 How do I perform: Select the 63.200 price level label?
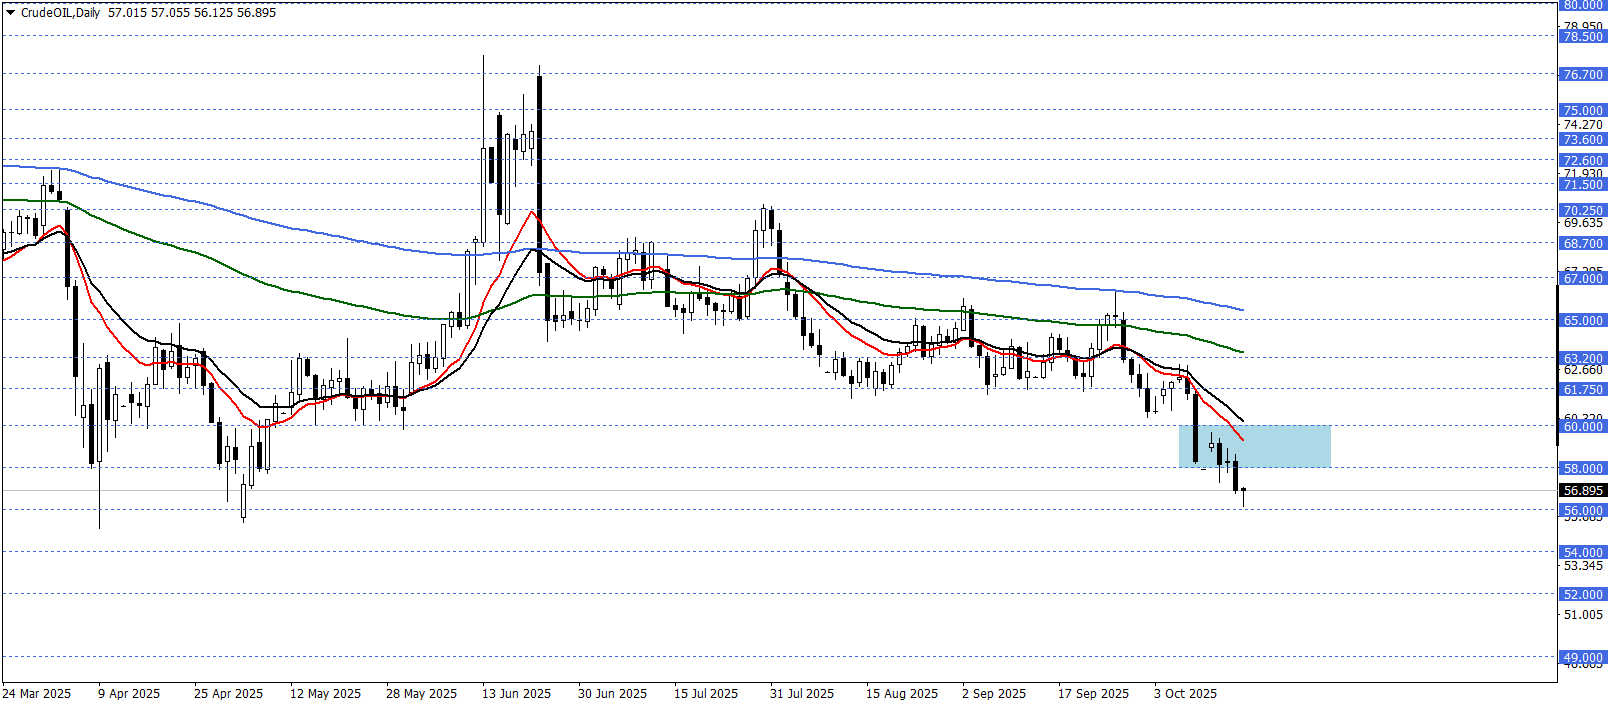click(x=1583, y=359)
